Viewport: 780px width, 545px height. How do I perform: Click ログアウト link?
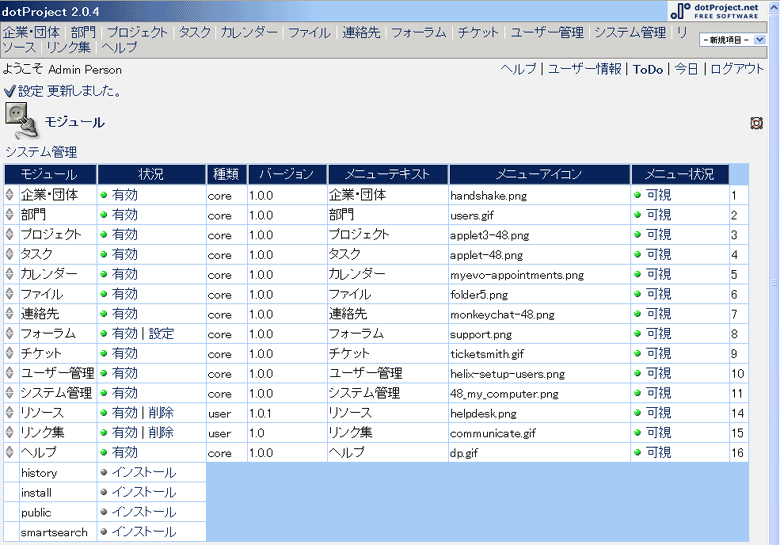pos(737,69)
